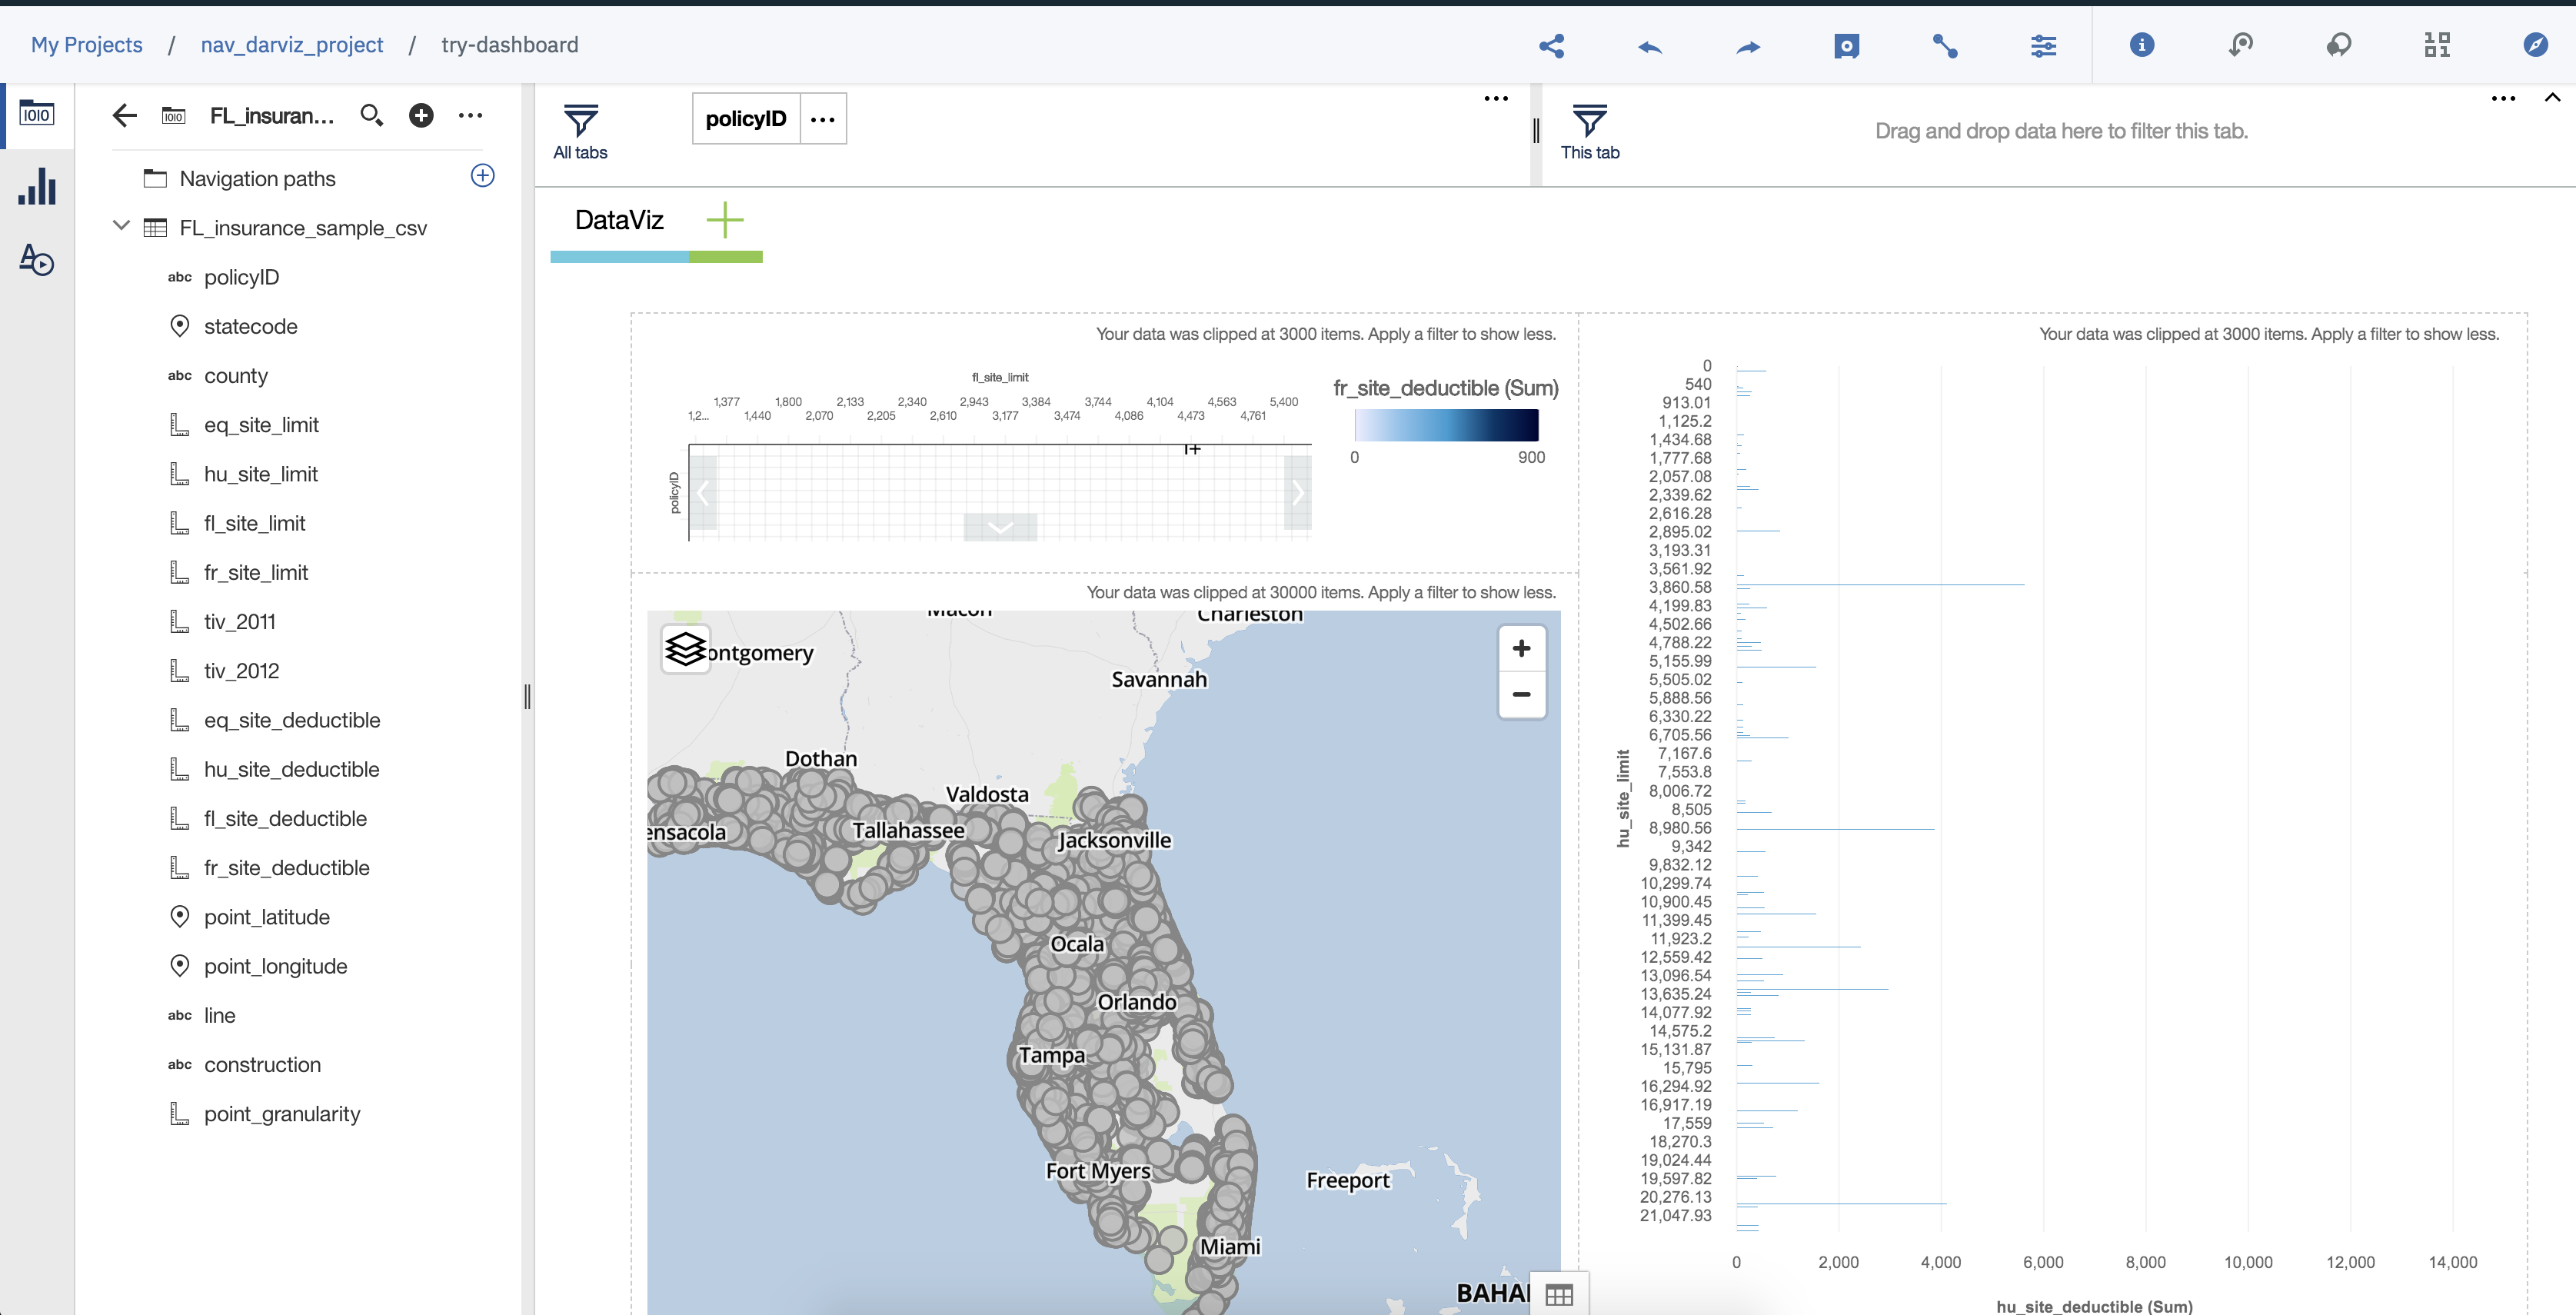Redo action with redo arrow
The image size is (2576, 1315).
[1748, 46]
